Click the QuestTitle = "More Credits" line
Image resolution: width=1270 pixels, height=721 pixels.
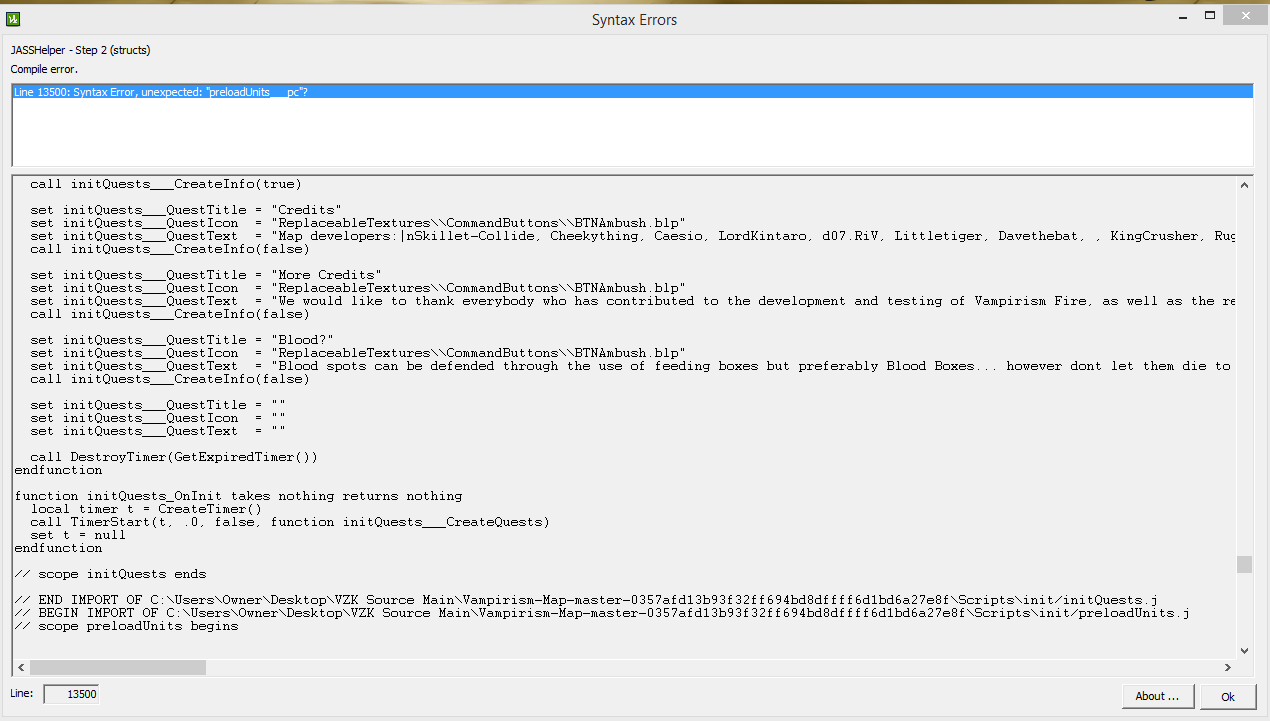click(x=206, y=275)
